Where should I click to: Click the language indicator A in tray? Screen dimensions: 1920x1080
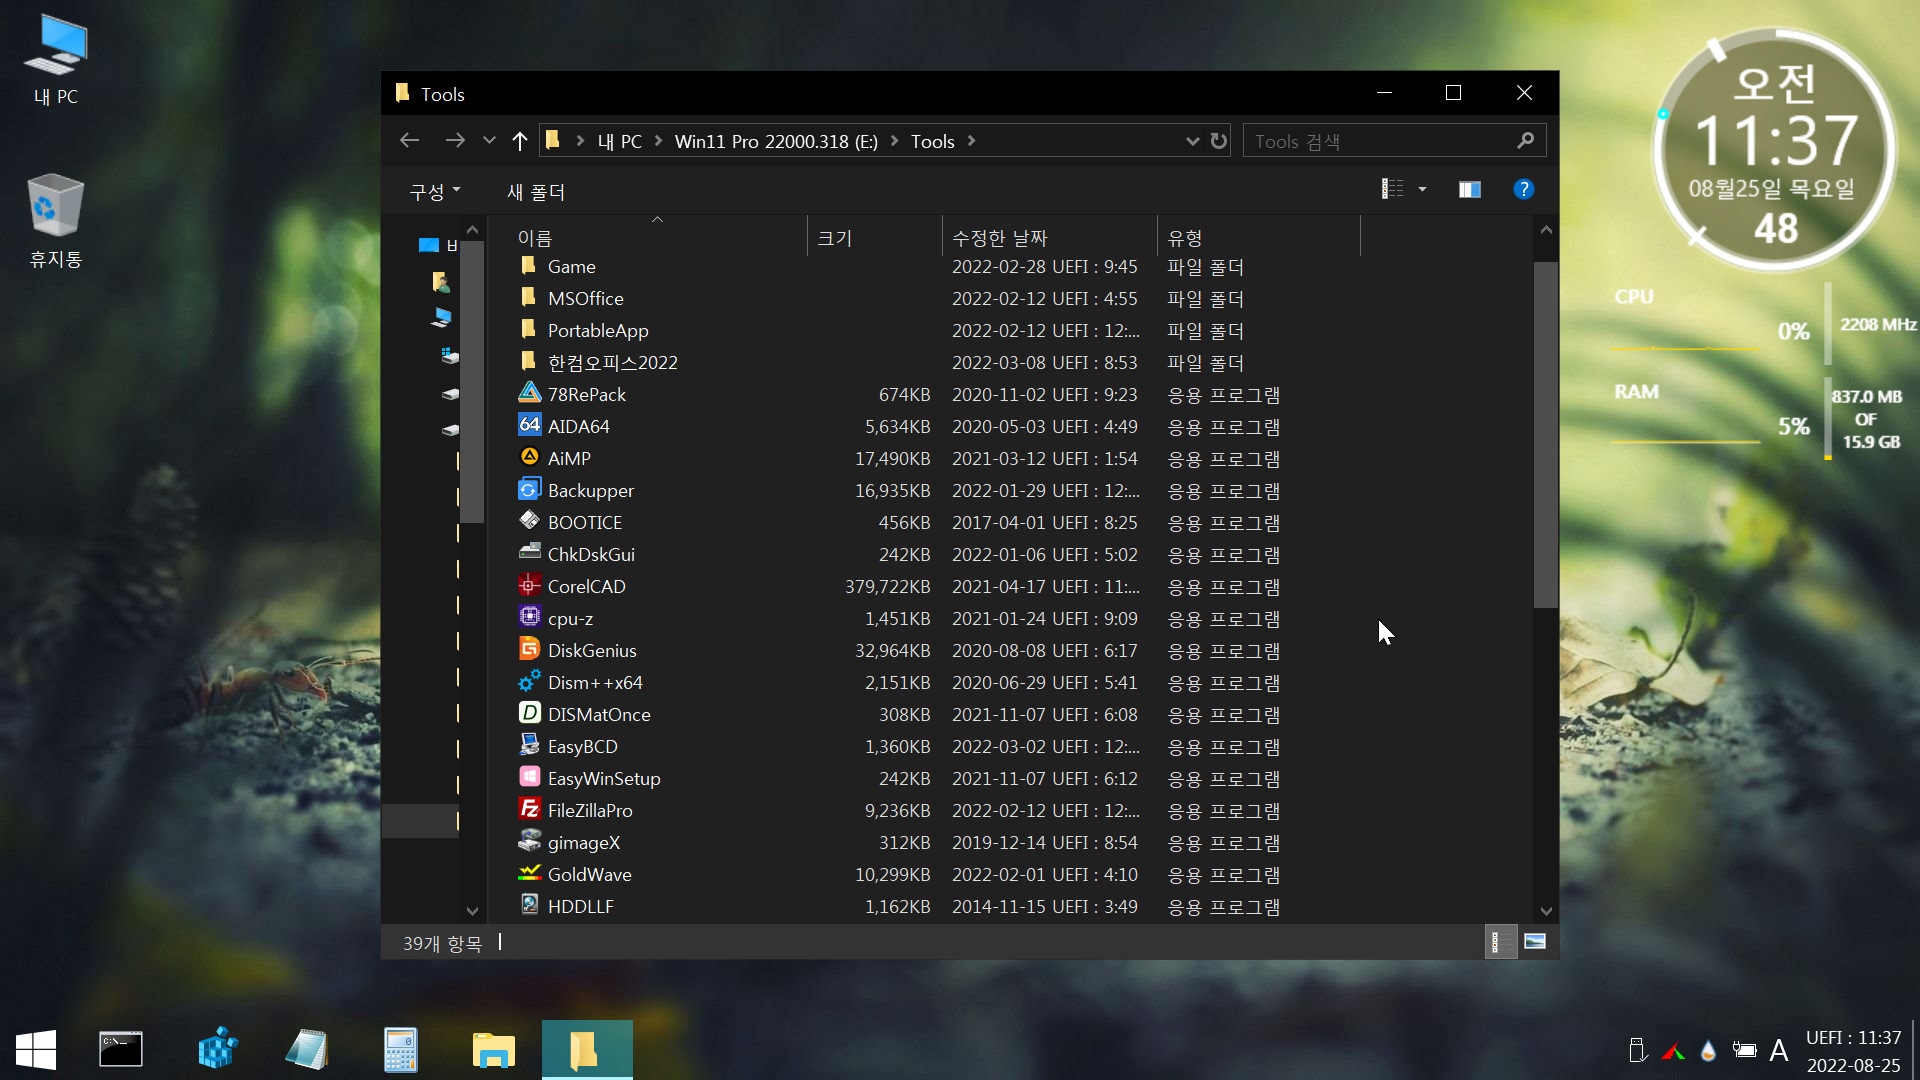pyautogui.click(x=1778, y=1050)
